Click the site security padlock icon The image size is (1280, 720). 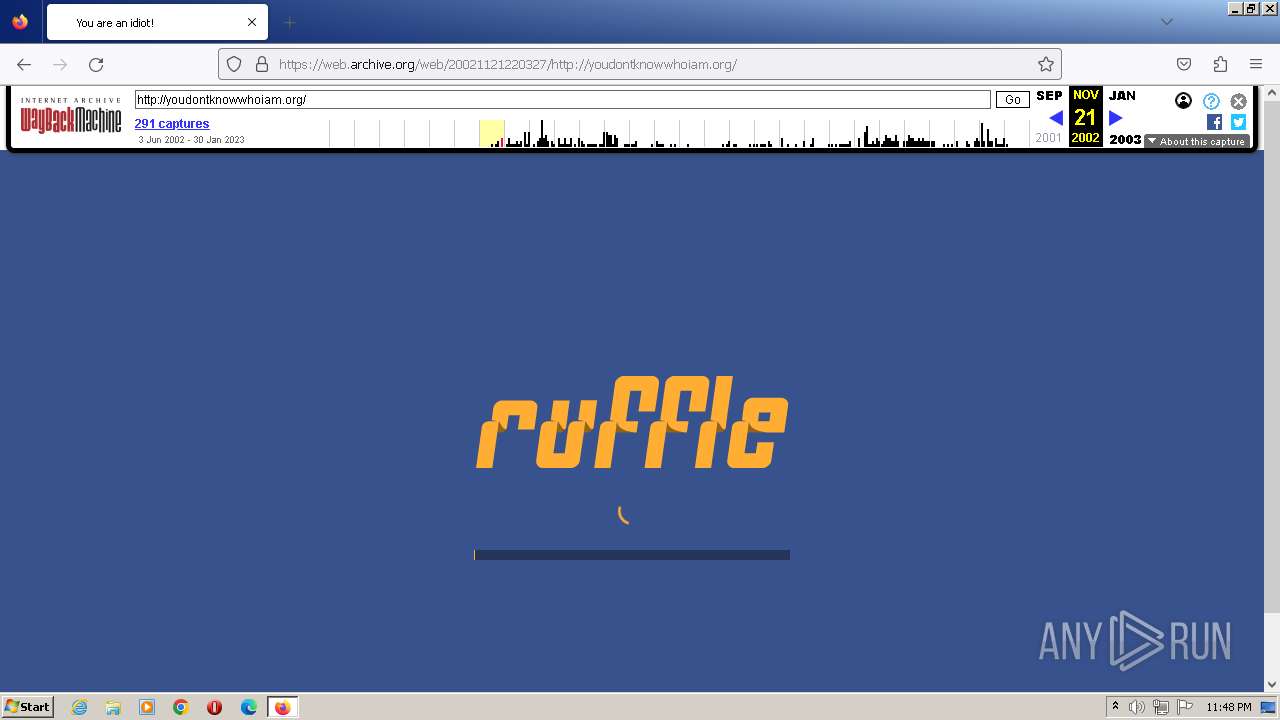262,64
